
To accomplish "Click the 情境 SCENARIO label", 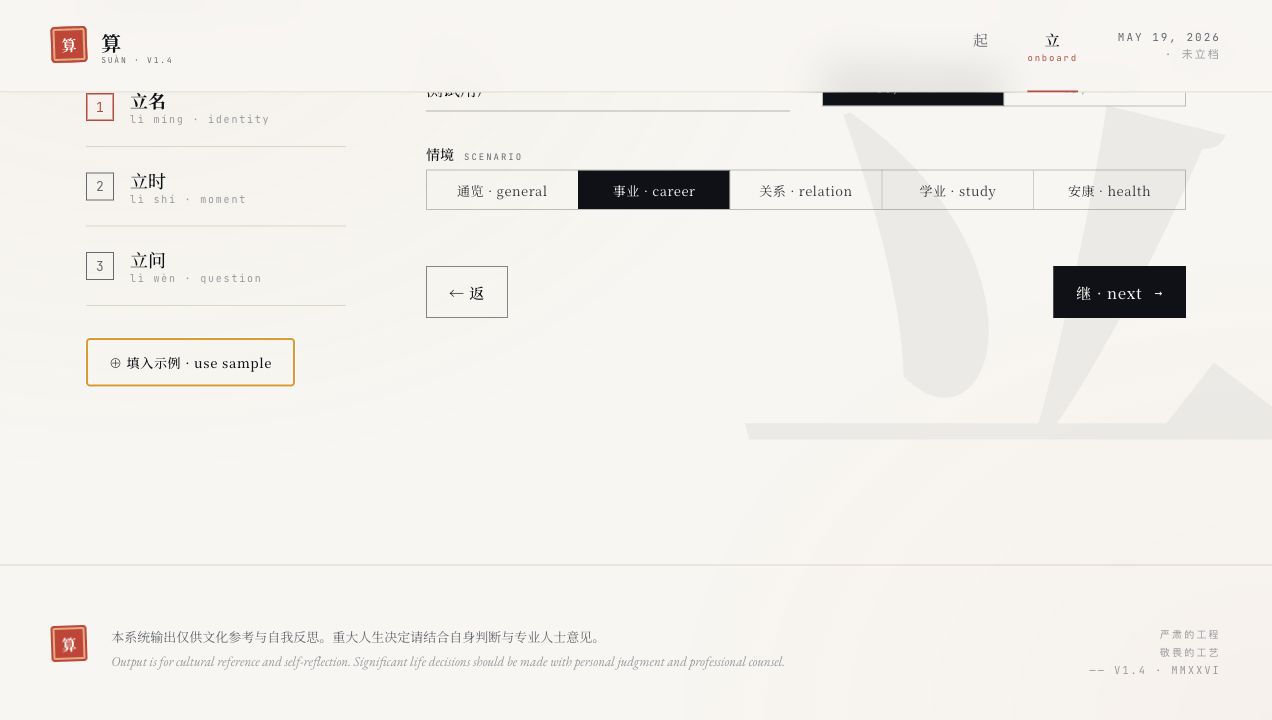I will (x=474, y=155).
